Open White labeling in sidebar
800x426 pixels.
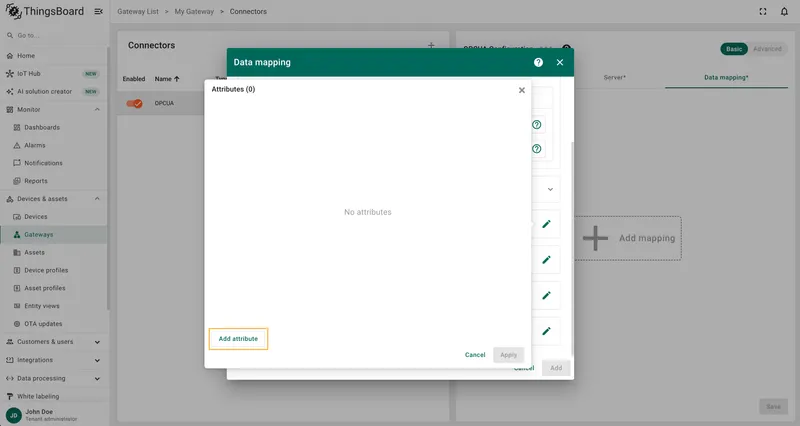(x=54, y=396)
